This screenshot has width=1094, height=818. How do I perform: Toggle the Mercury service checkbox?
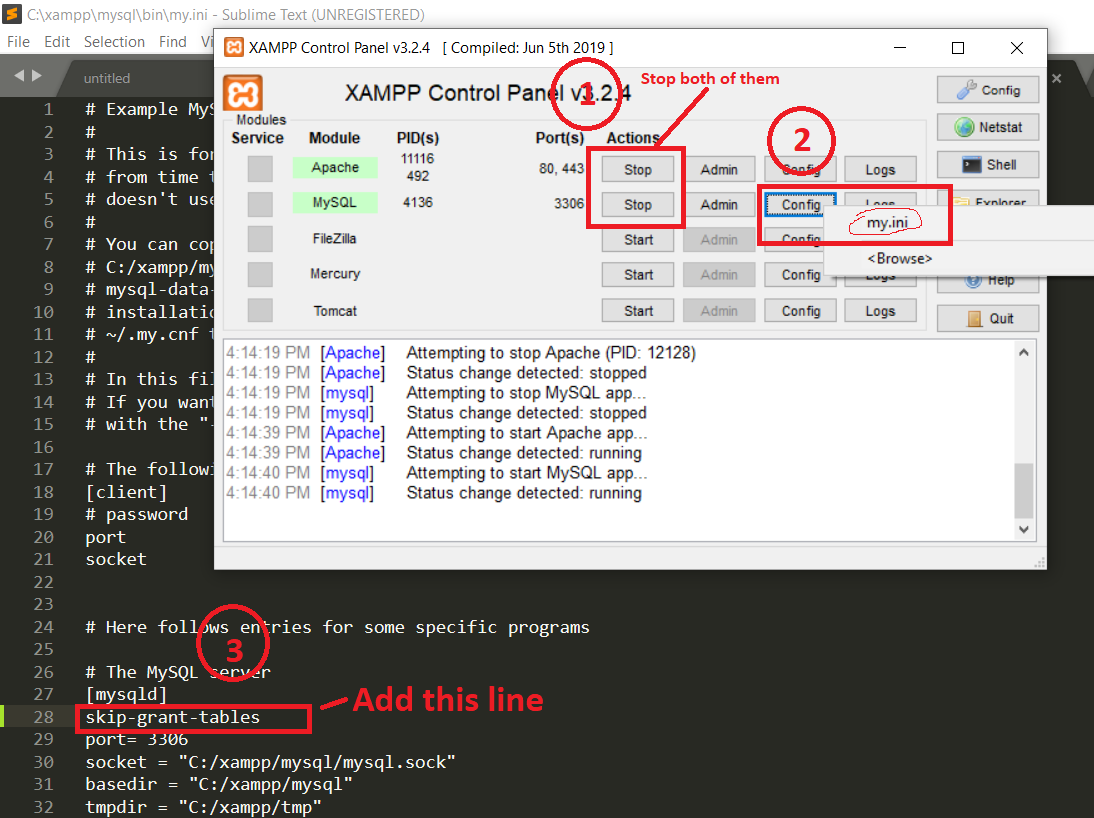click(x=260, y=274)
